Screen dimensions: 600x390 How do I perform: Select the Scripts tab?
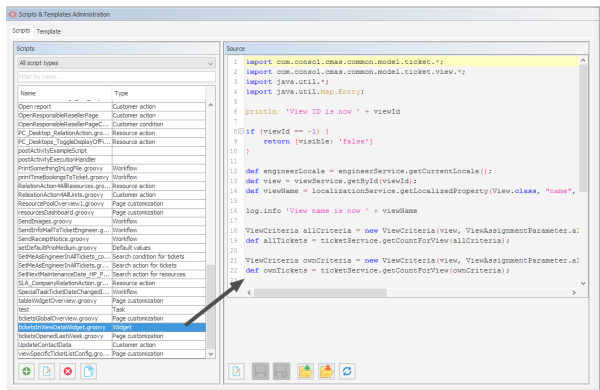click(21, 31)
